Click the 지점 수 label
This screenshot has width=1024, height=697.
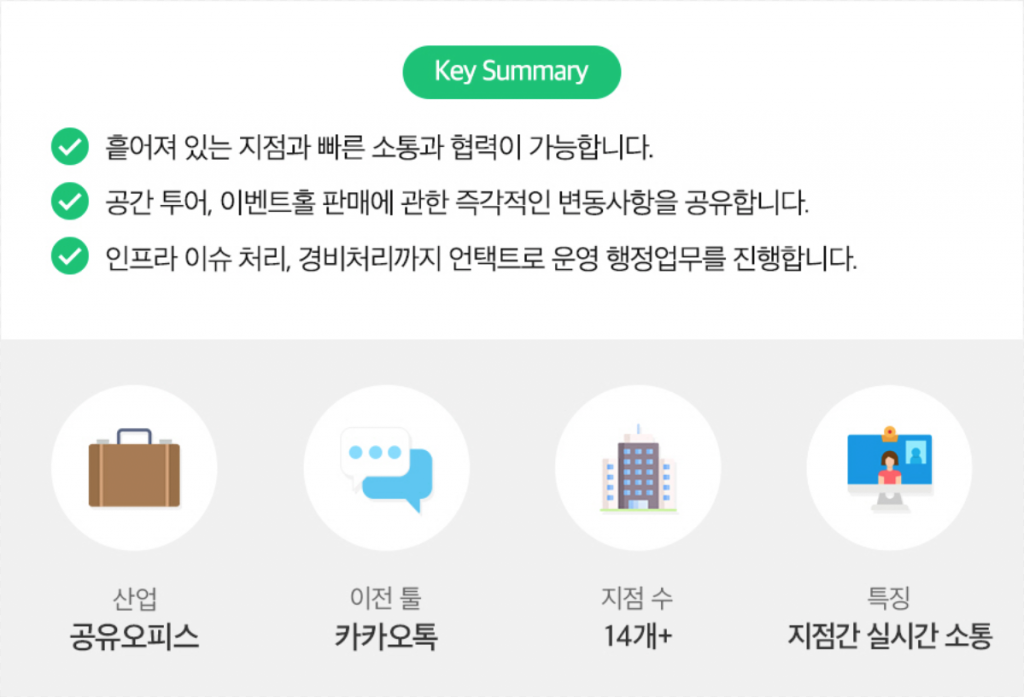(637, 599)
